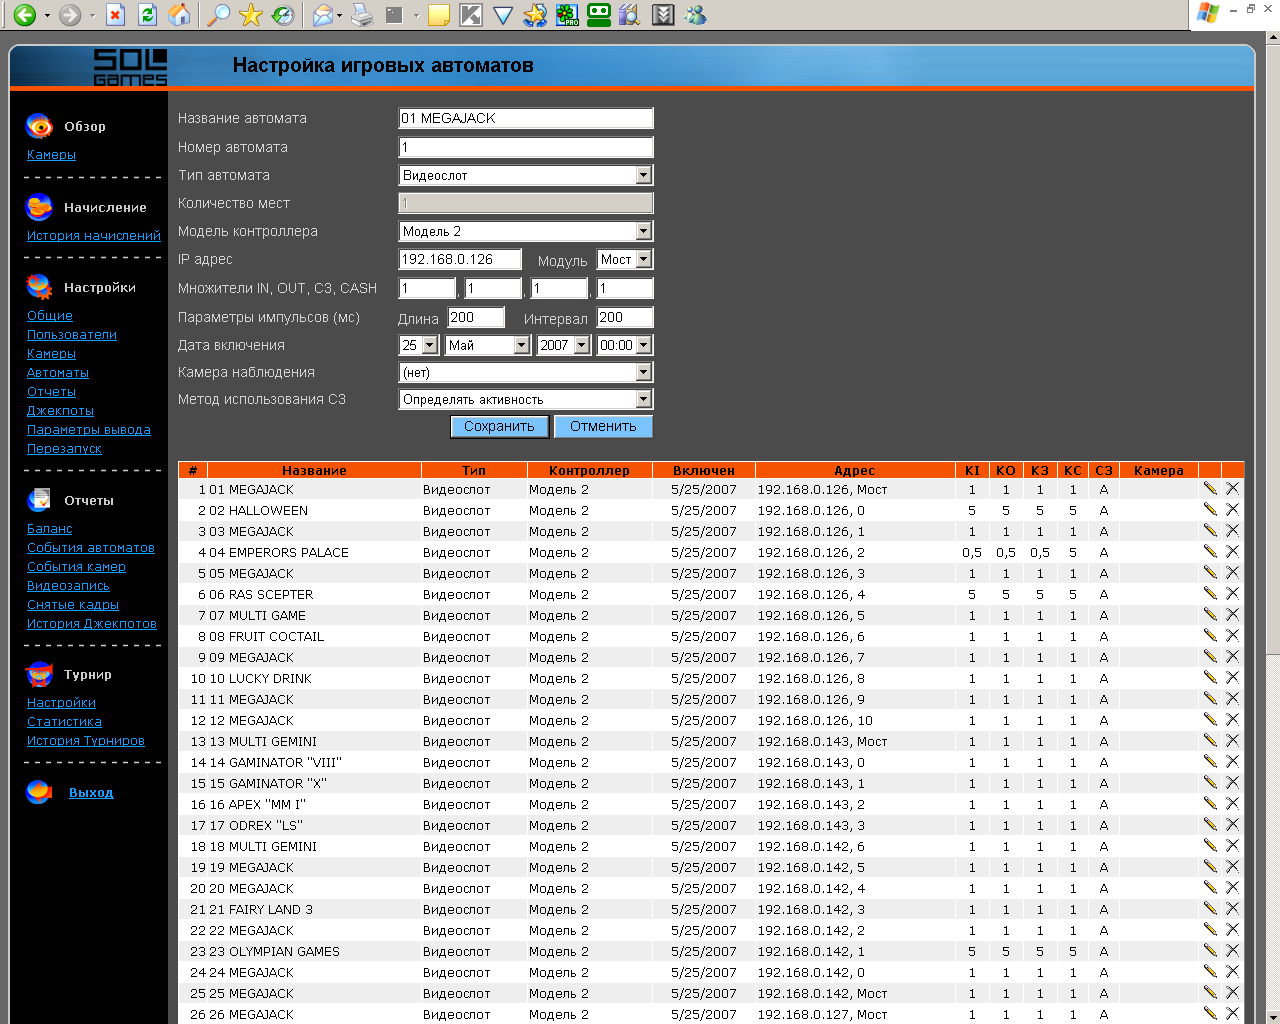Click the Номер автомата input field
The height and width of the screenshot is (1024, 1280).
tap(526, 147)
